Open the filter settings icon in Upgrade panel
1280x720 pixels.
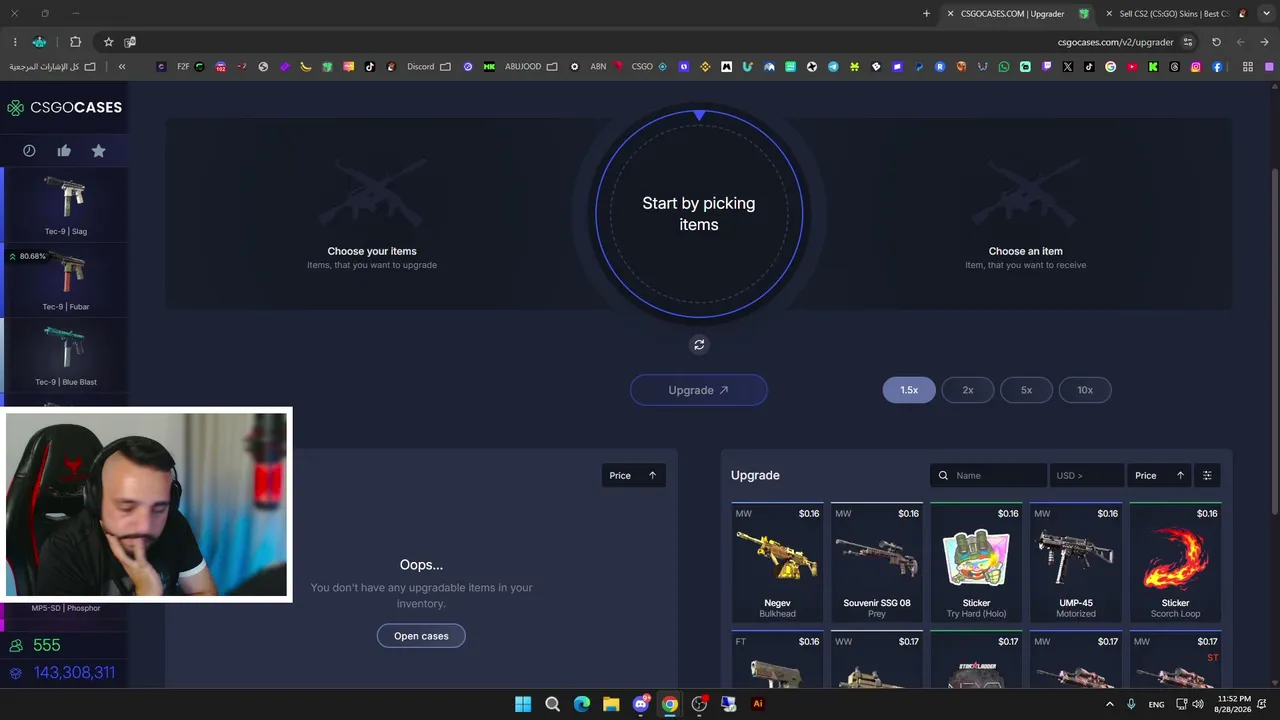click(x=1207, y=476)
